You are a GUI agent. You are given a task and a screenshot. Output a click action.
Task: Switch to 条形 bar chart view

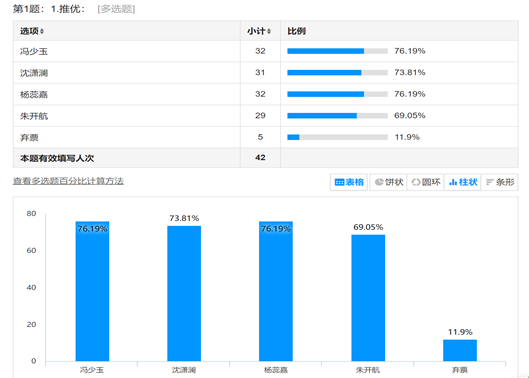(x=500, y=182)
